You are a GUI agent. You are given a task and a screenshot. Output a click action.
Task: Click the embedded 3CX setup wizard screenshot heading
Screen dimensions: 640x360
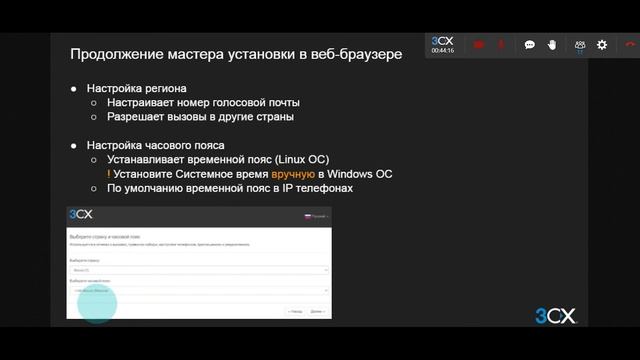[x=105, y=237]
